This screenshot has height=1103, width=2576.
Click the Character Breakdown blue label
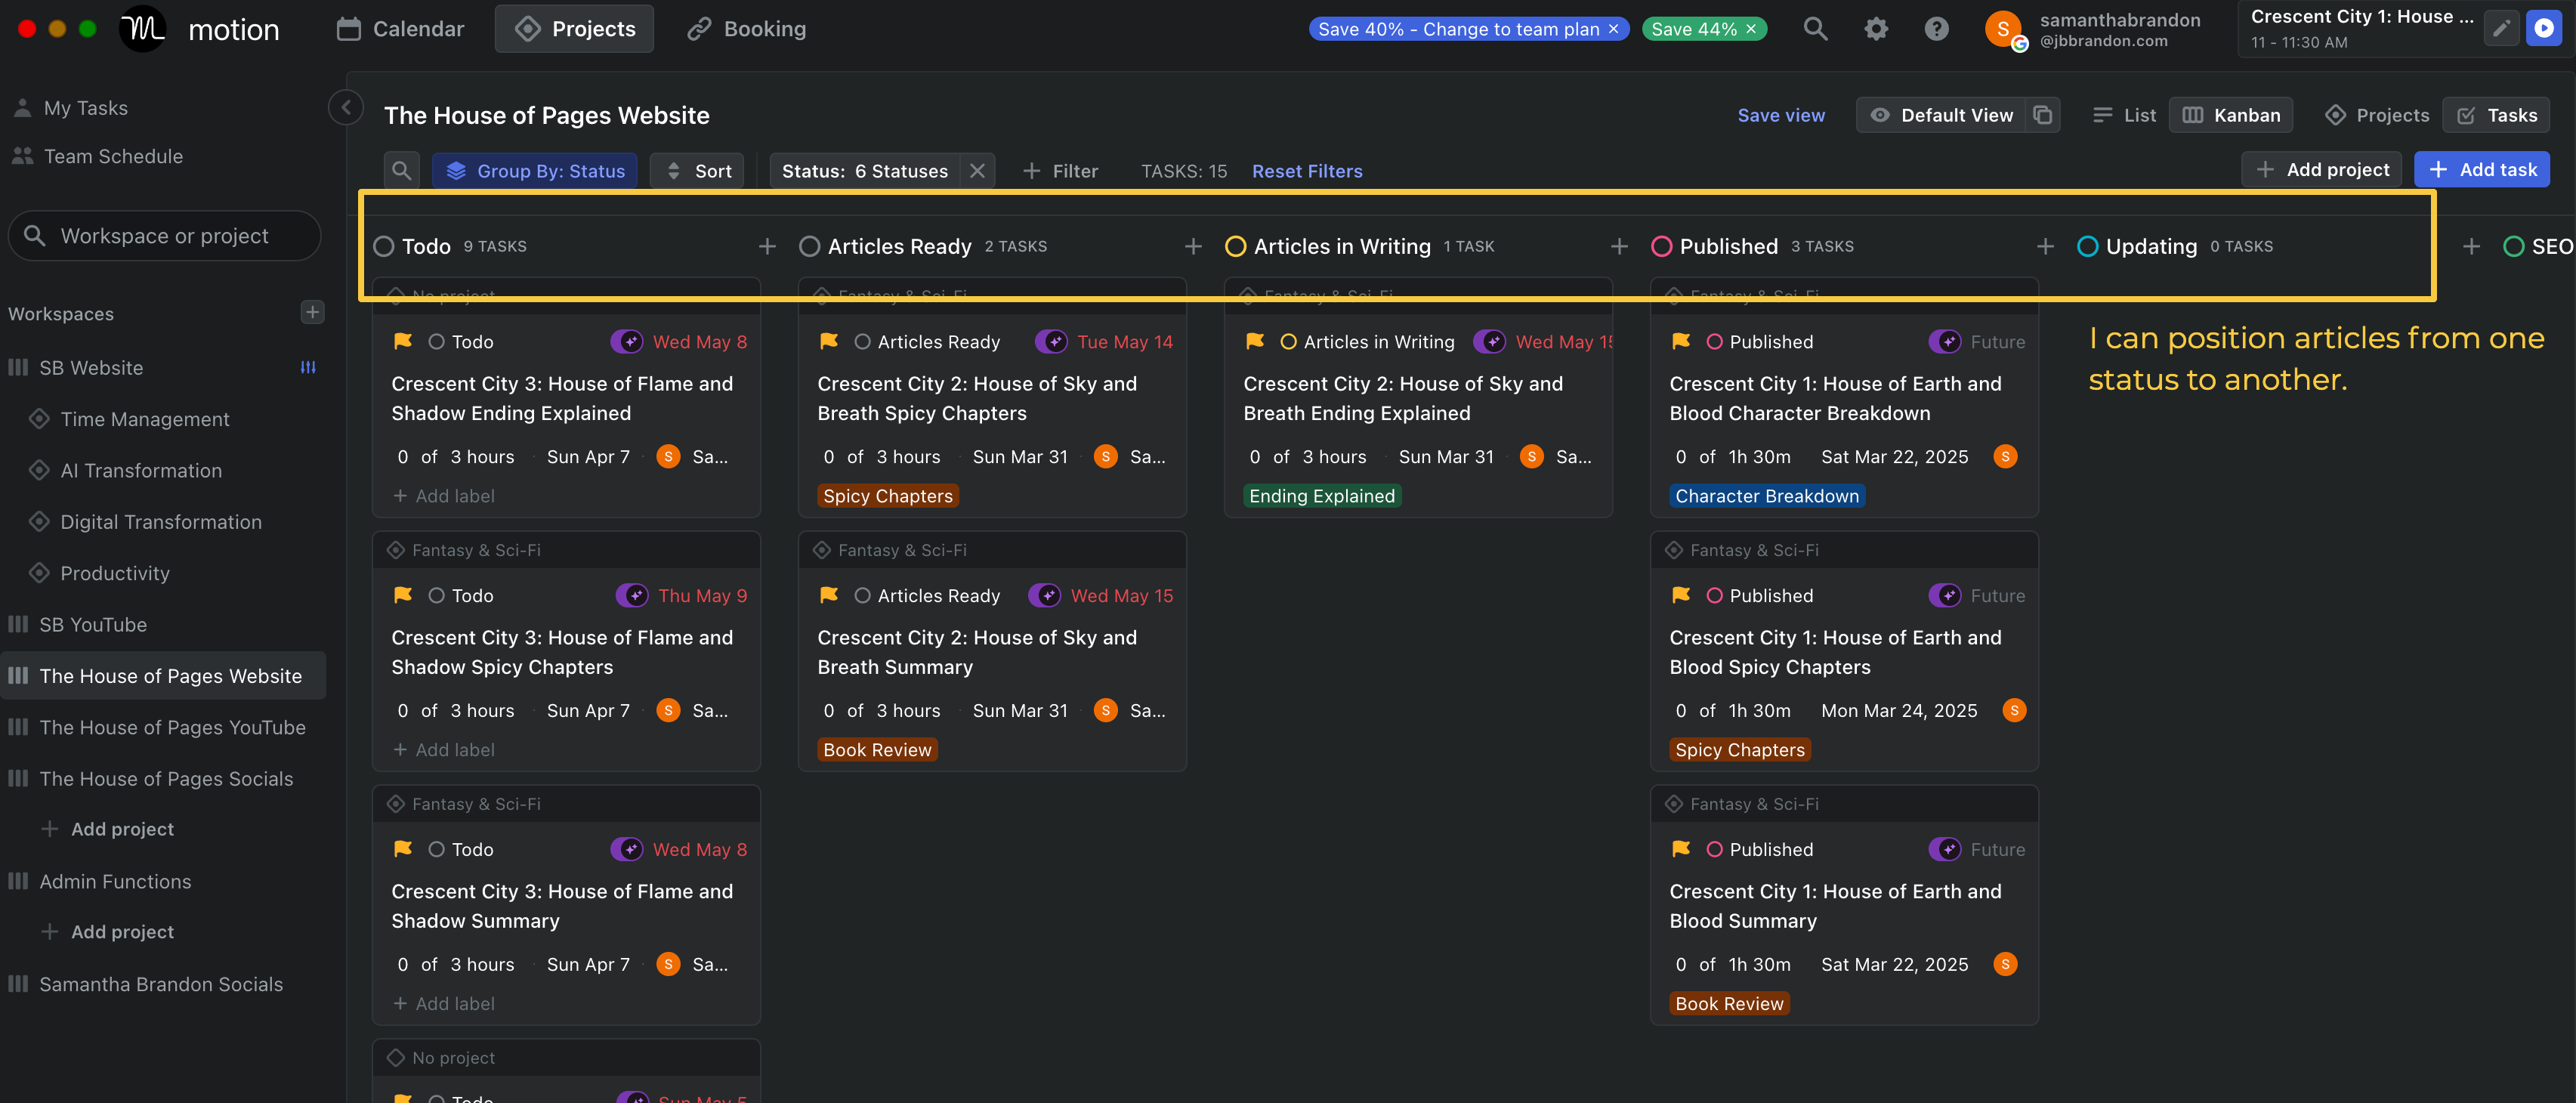(x=1767, y=496)
